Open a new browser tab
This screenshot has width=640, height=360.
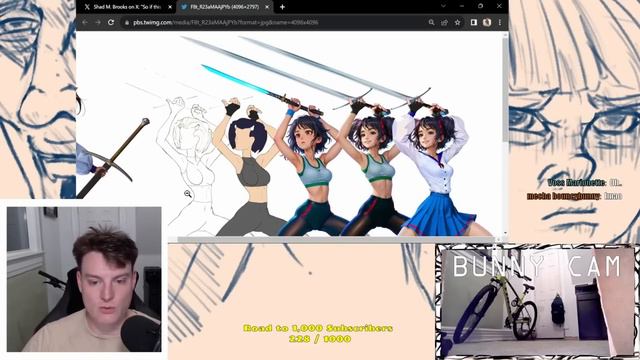click(x=282, y=7)
